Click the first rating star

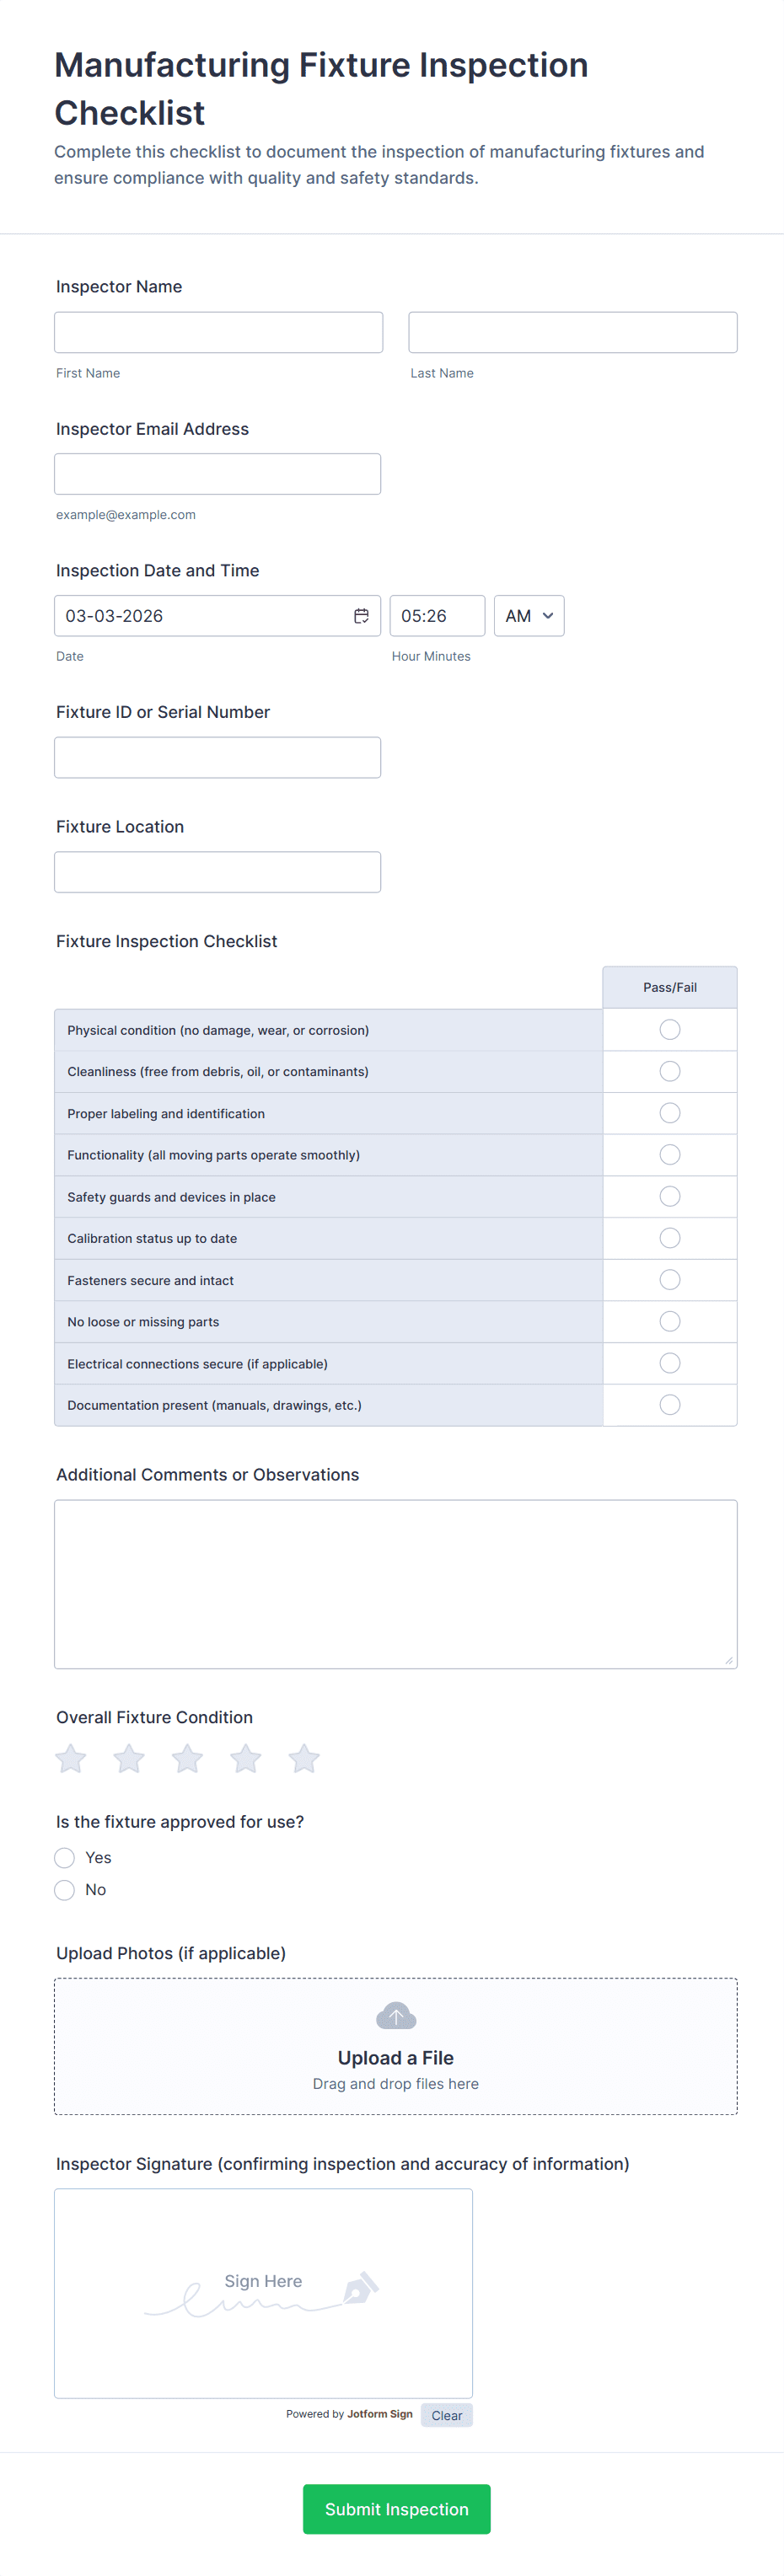coord(71,1758)
